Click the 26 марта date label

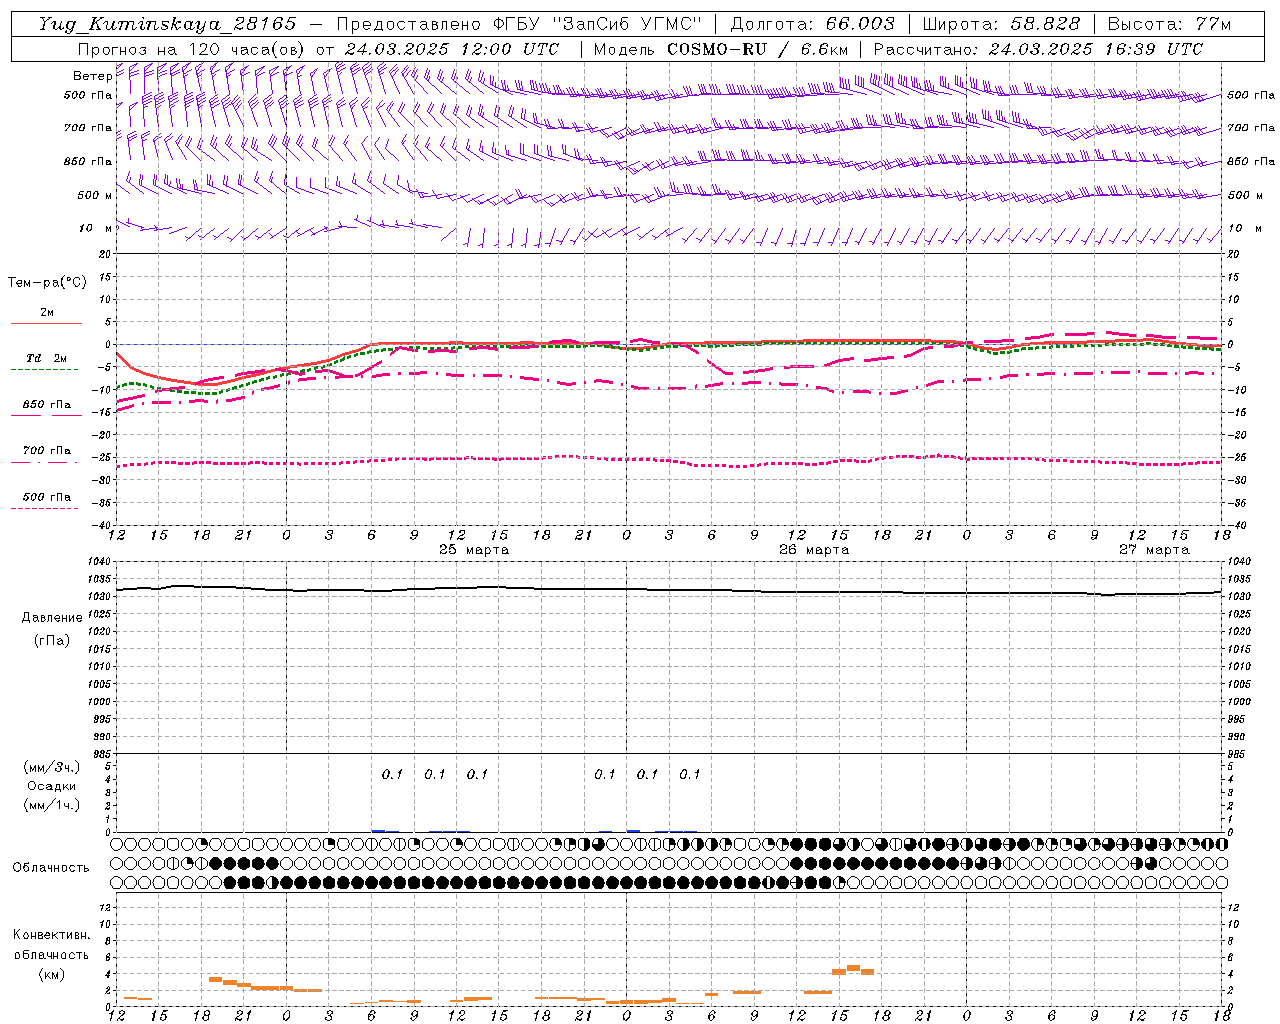[814, 550]
